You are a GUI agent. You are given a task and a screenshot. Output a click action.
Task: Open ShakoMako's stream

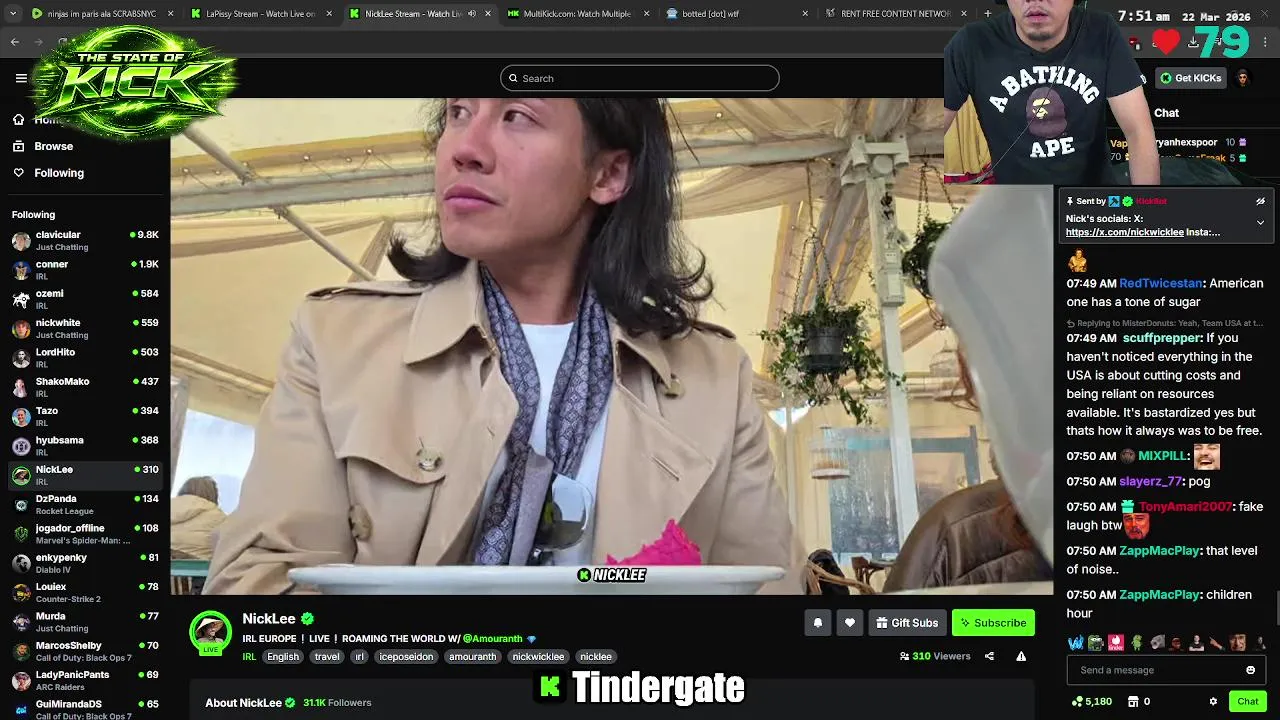85,387
